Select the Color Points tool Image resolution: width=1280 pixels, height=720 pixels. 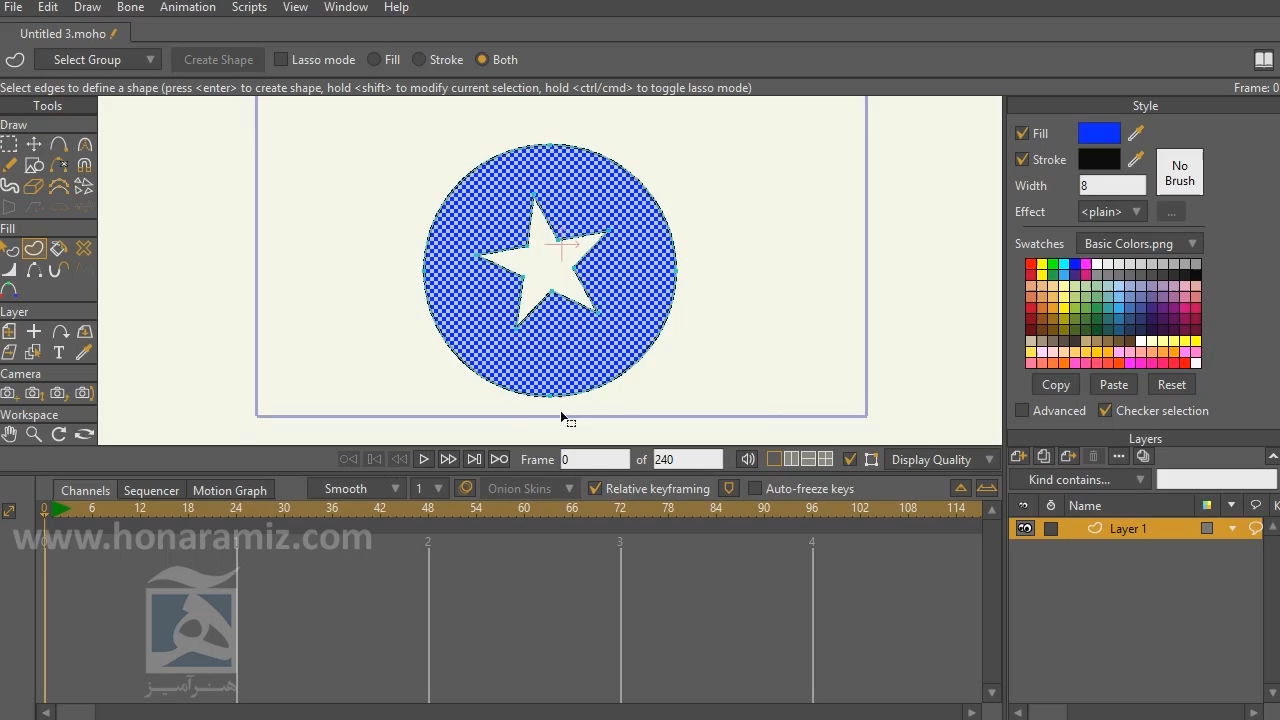coord(9,290)
